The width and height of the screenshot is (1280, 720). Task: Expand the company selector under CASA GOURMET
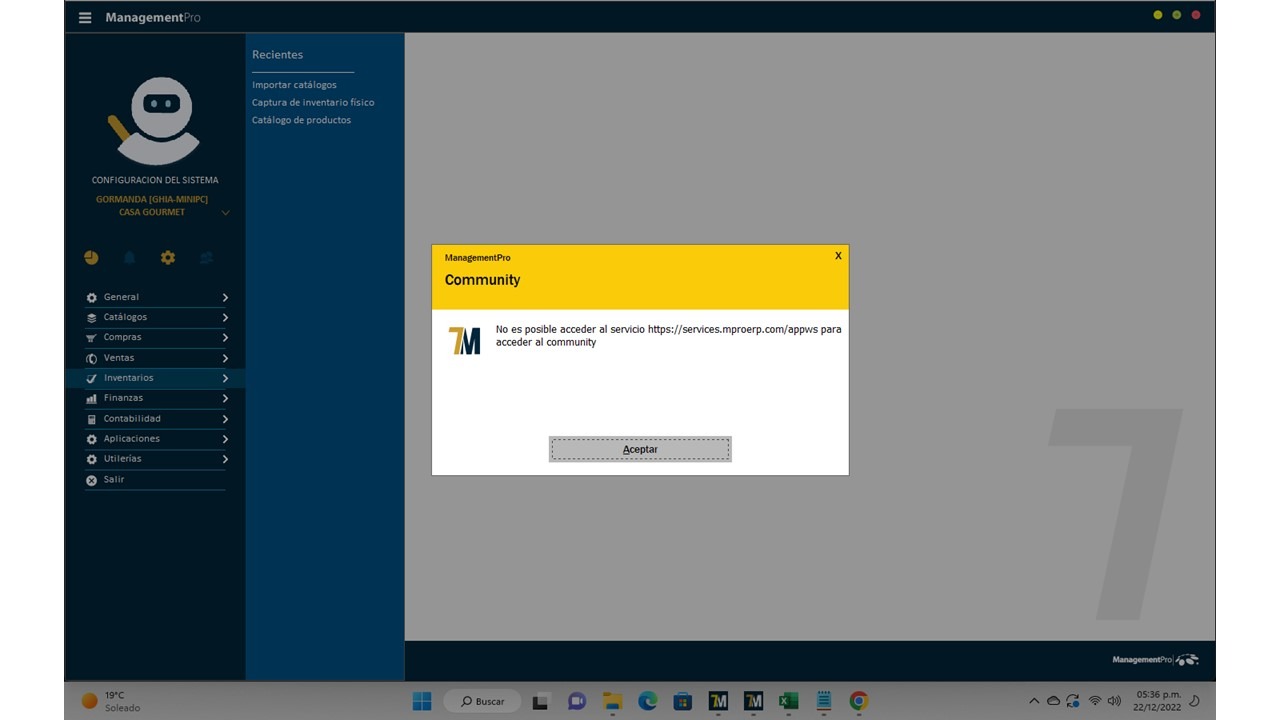pos(225,212)
